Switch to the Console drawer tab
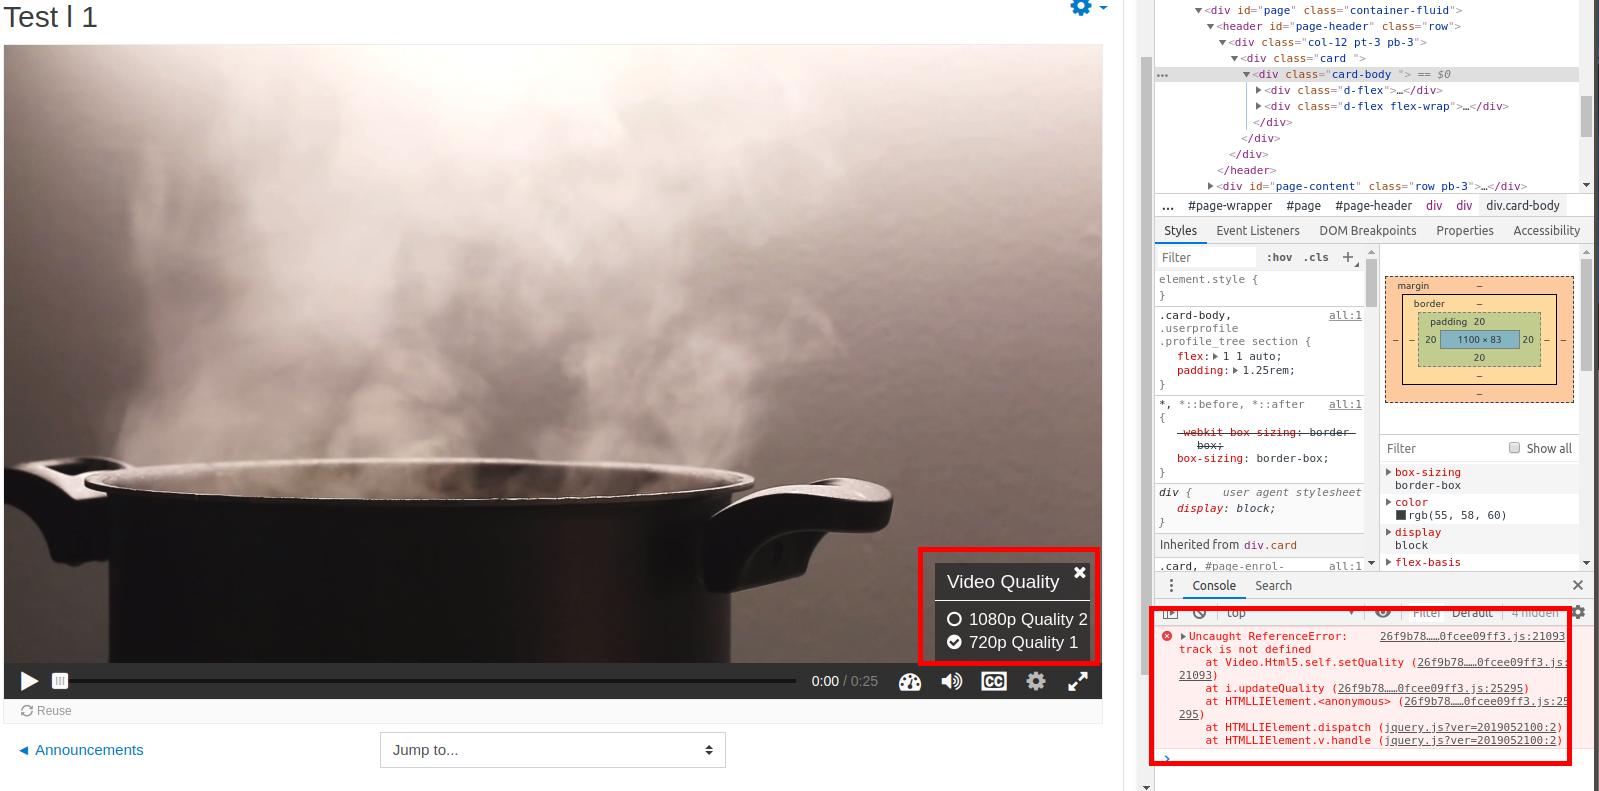Image resolution: width=1599 pixels, height=791 pixels. (x=1214, y=586)
